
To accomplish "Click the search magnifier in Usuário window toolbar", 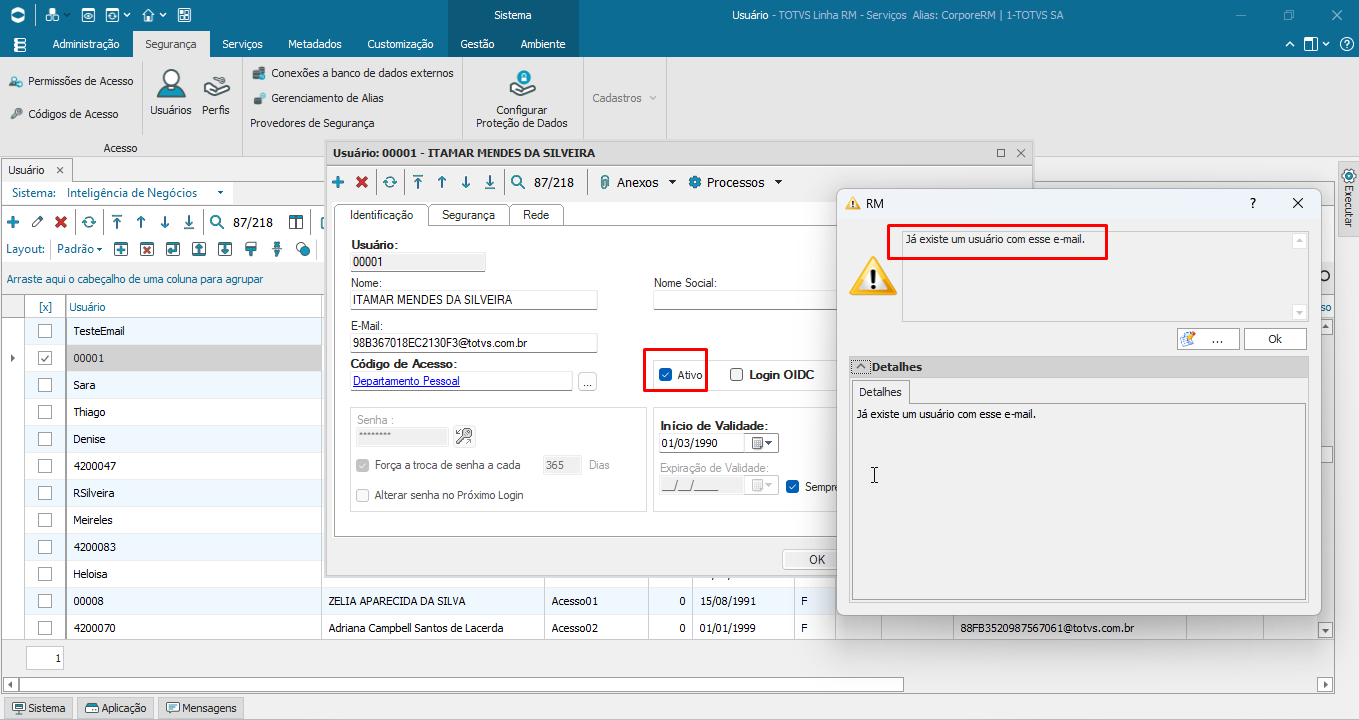I will 518,182.
